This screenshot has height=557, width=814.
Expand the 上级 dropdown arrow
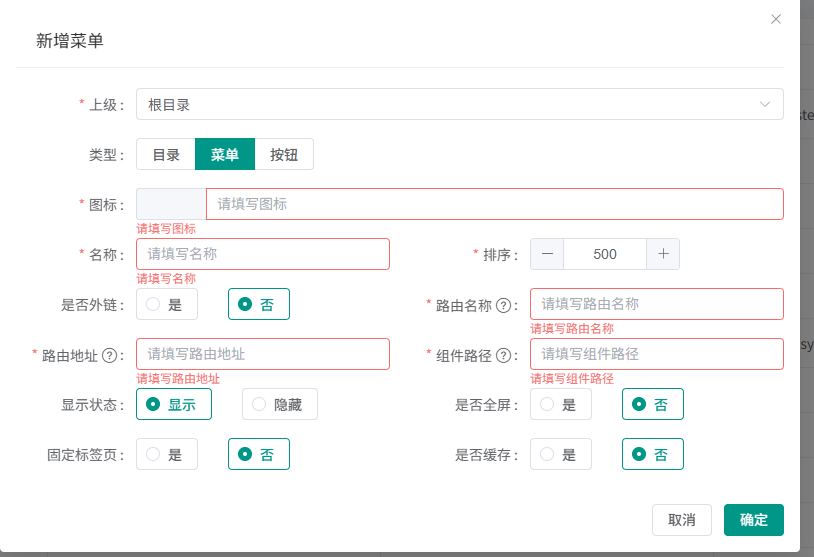(x=765, y=104)
